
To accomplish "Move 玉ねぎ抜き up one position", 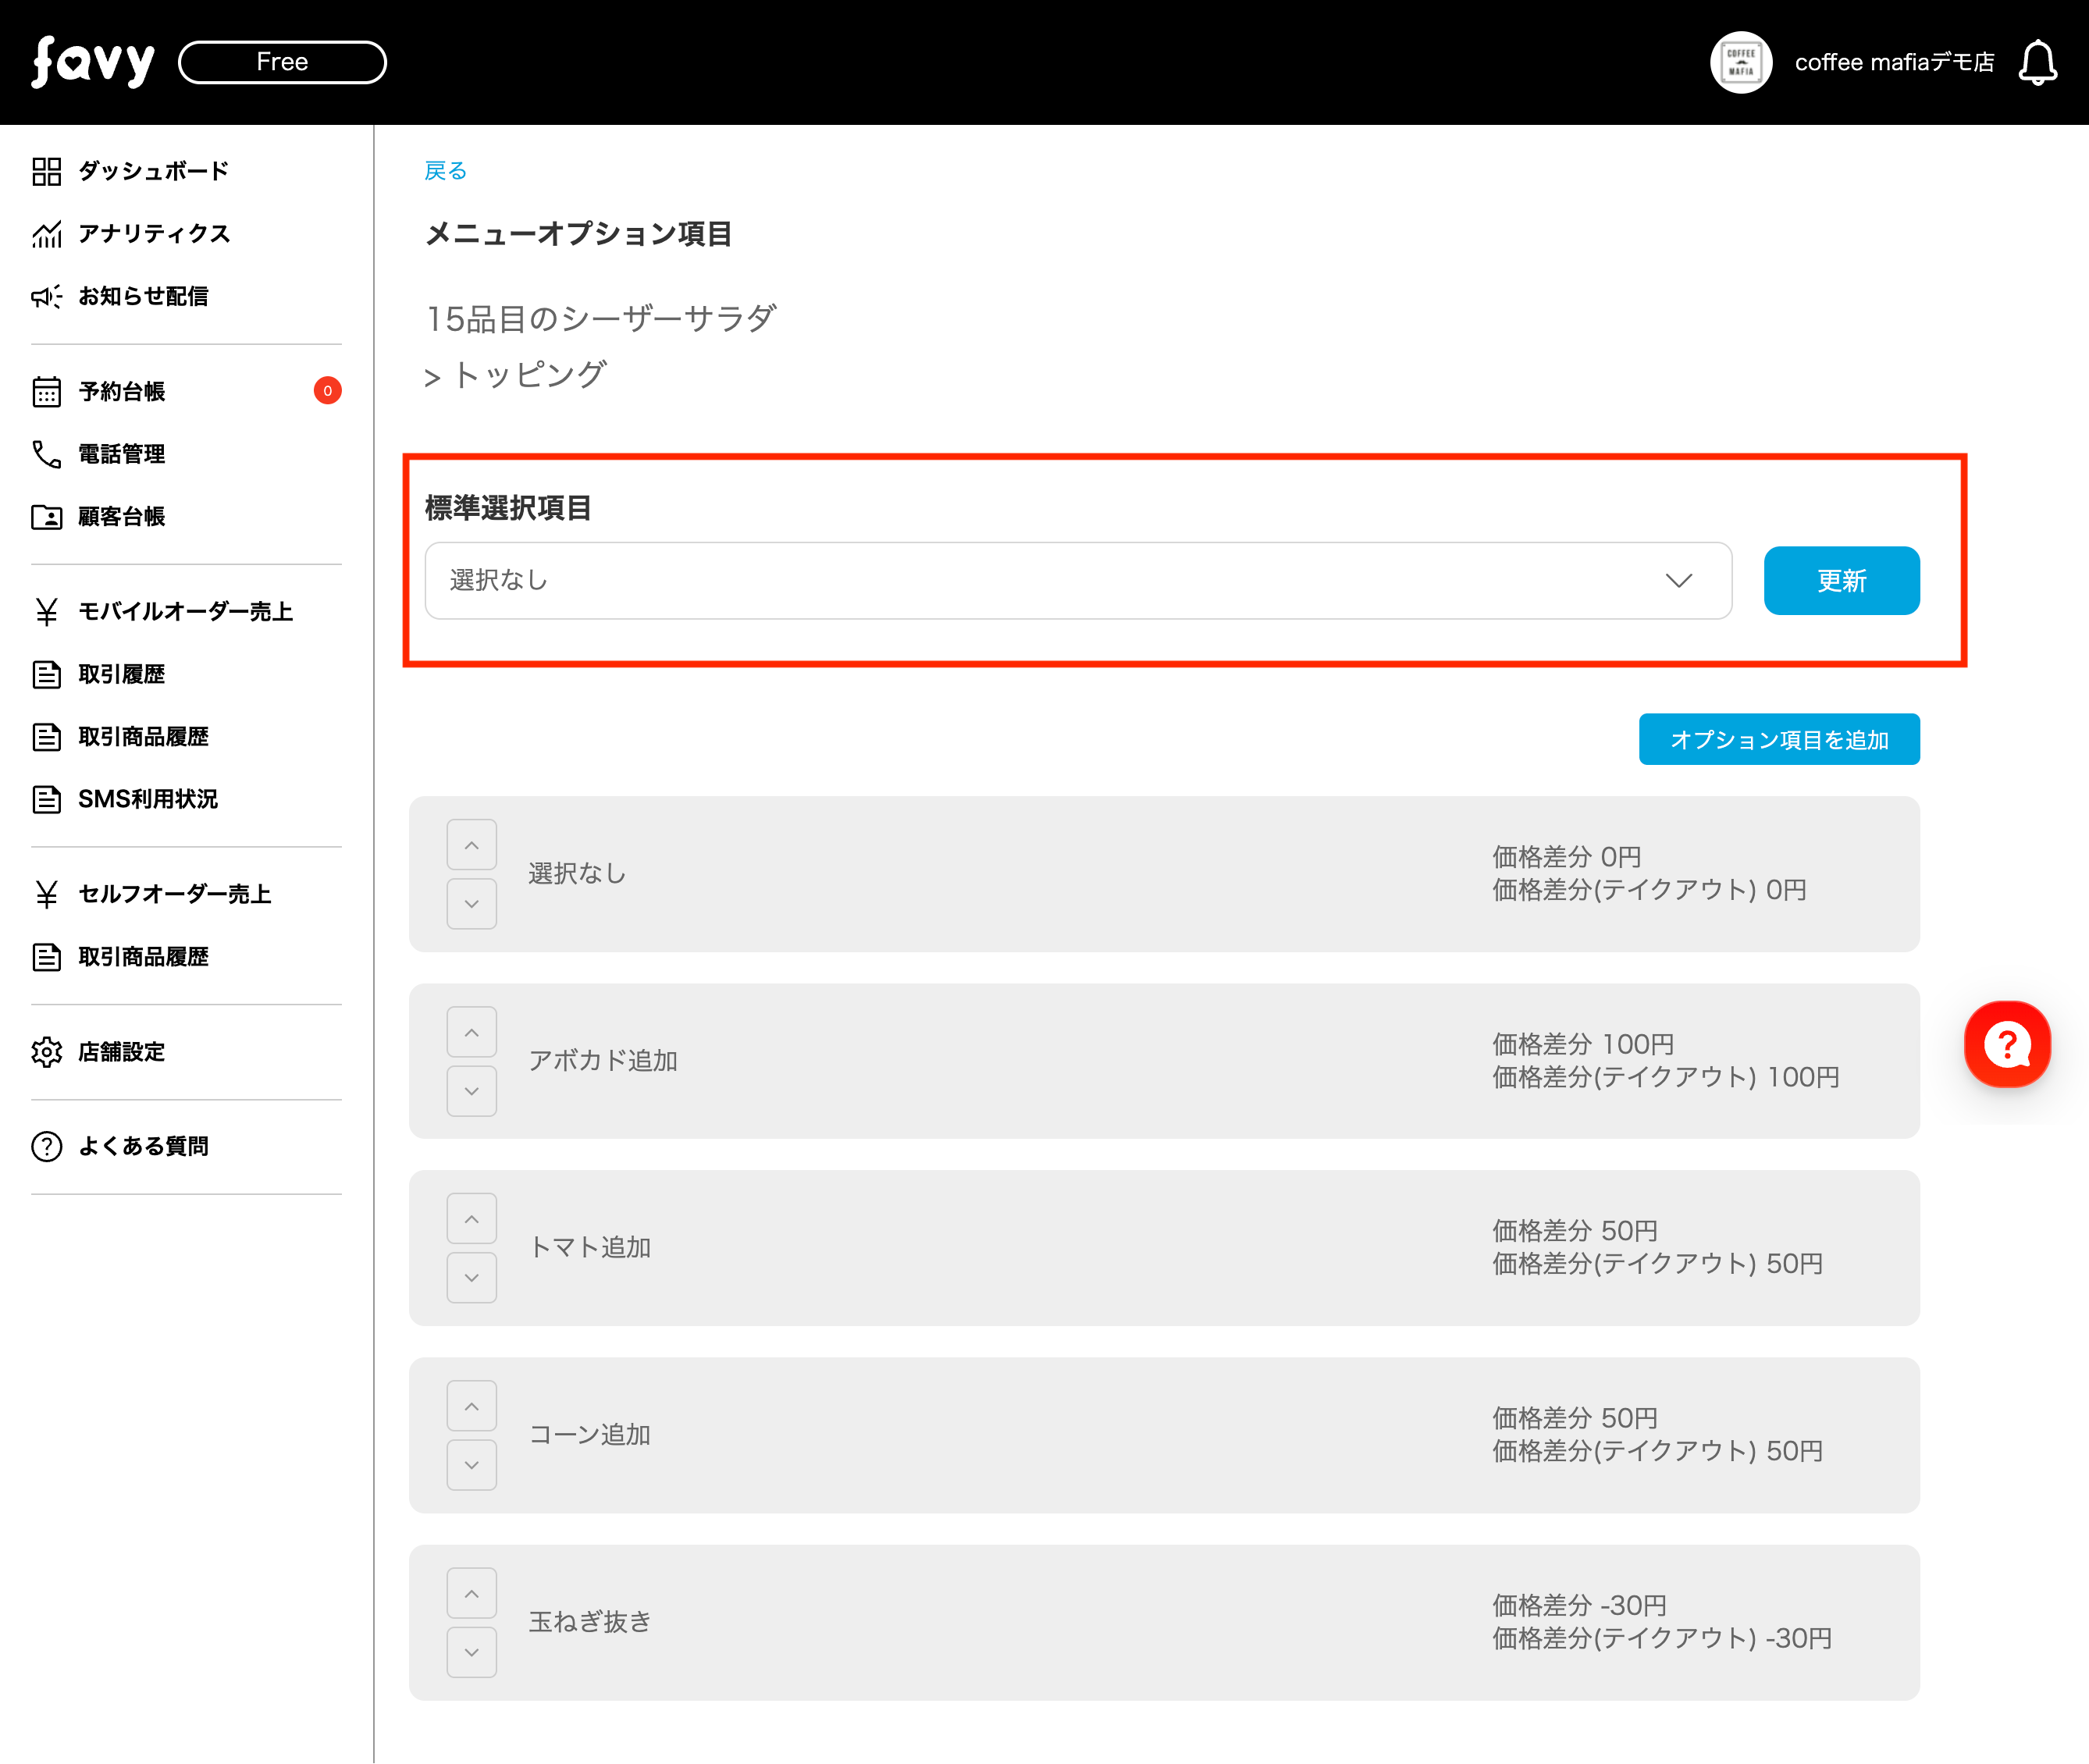I will pyautogui.click(x=471, y=1593).
